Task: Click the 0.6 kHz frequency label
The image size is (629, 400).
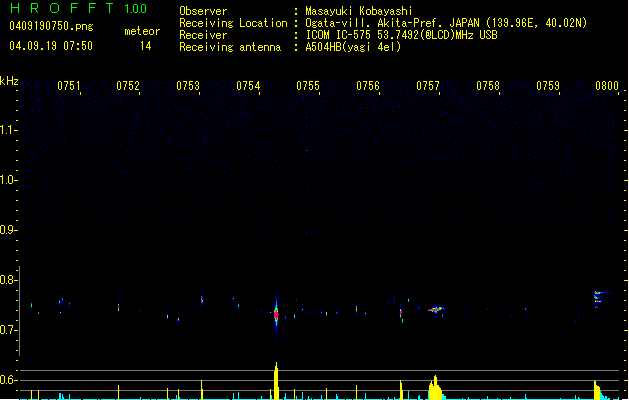Action: (8, 380)
